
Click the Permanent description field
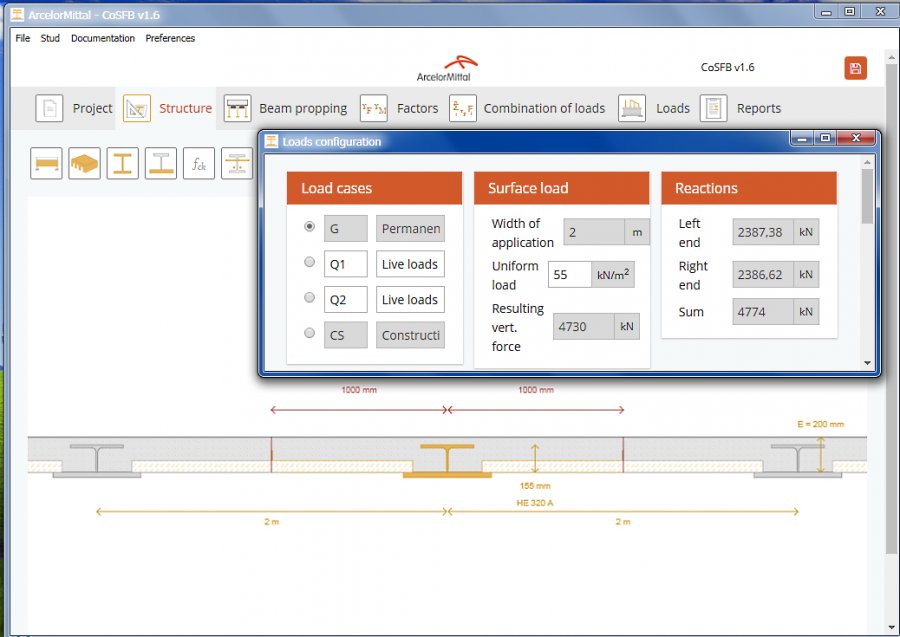coord(410,228)
